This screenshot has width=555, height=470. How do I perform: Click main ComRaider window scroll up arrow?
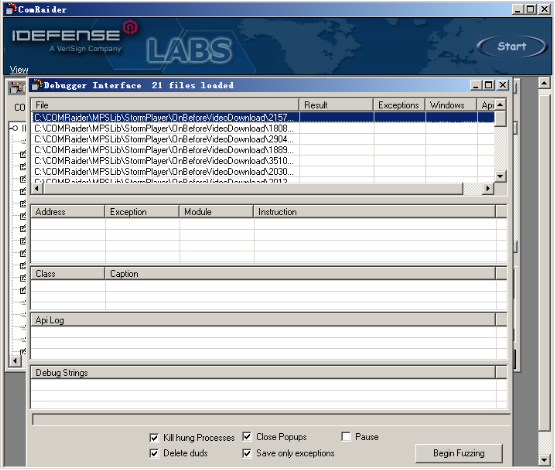click(544, 84)
